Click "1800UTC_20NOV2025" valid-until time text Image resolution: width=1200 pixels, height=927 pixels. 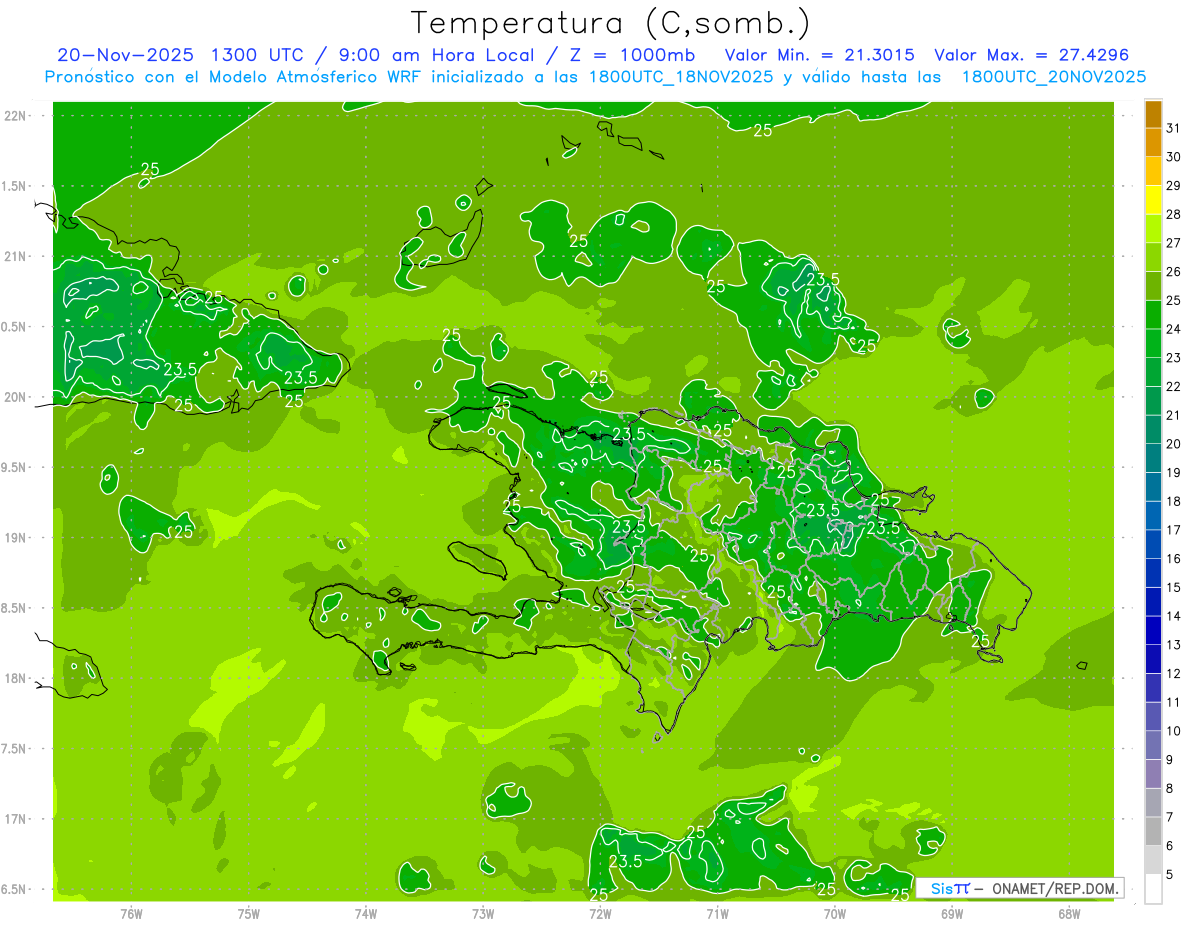[1053, 76]
